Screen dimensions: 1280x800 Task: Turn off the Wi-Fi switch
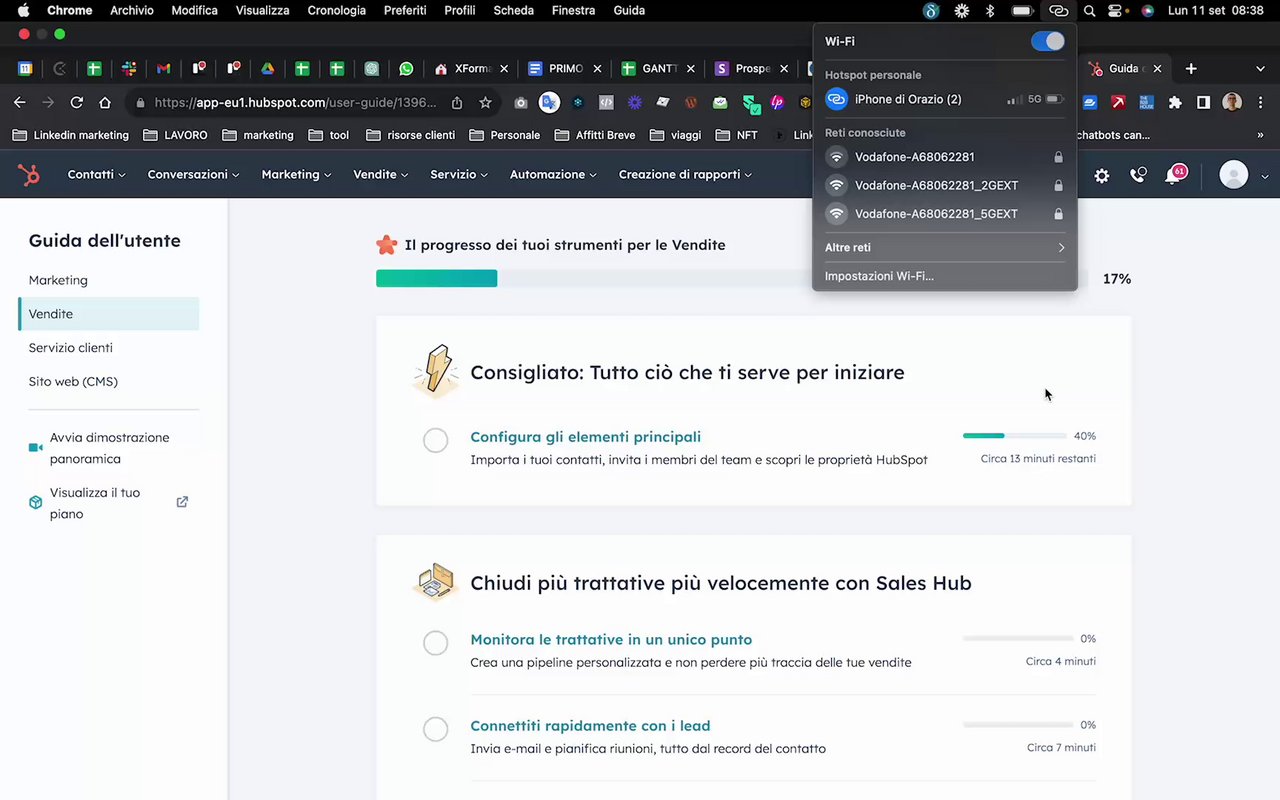[1048, 41]
